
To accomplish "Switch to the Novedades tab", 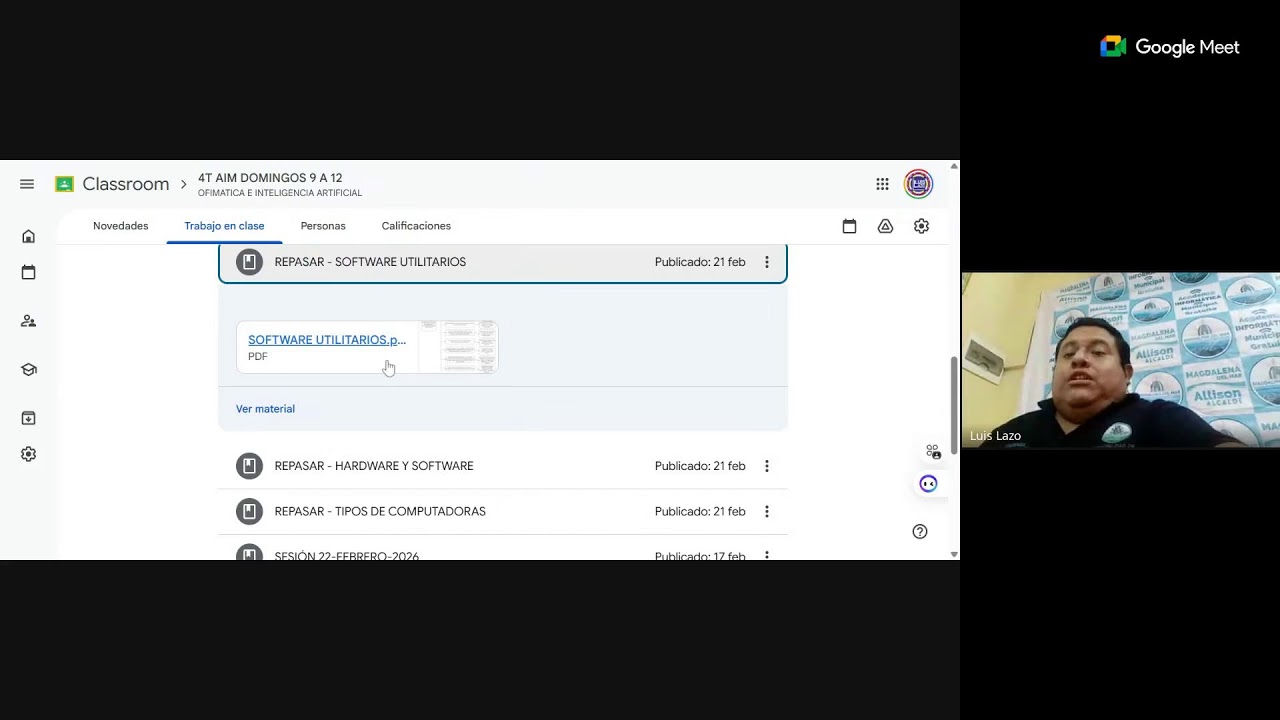I will 120,226.
